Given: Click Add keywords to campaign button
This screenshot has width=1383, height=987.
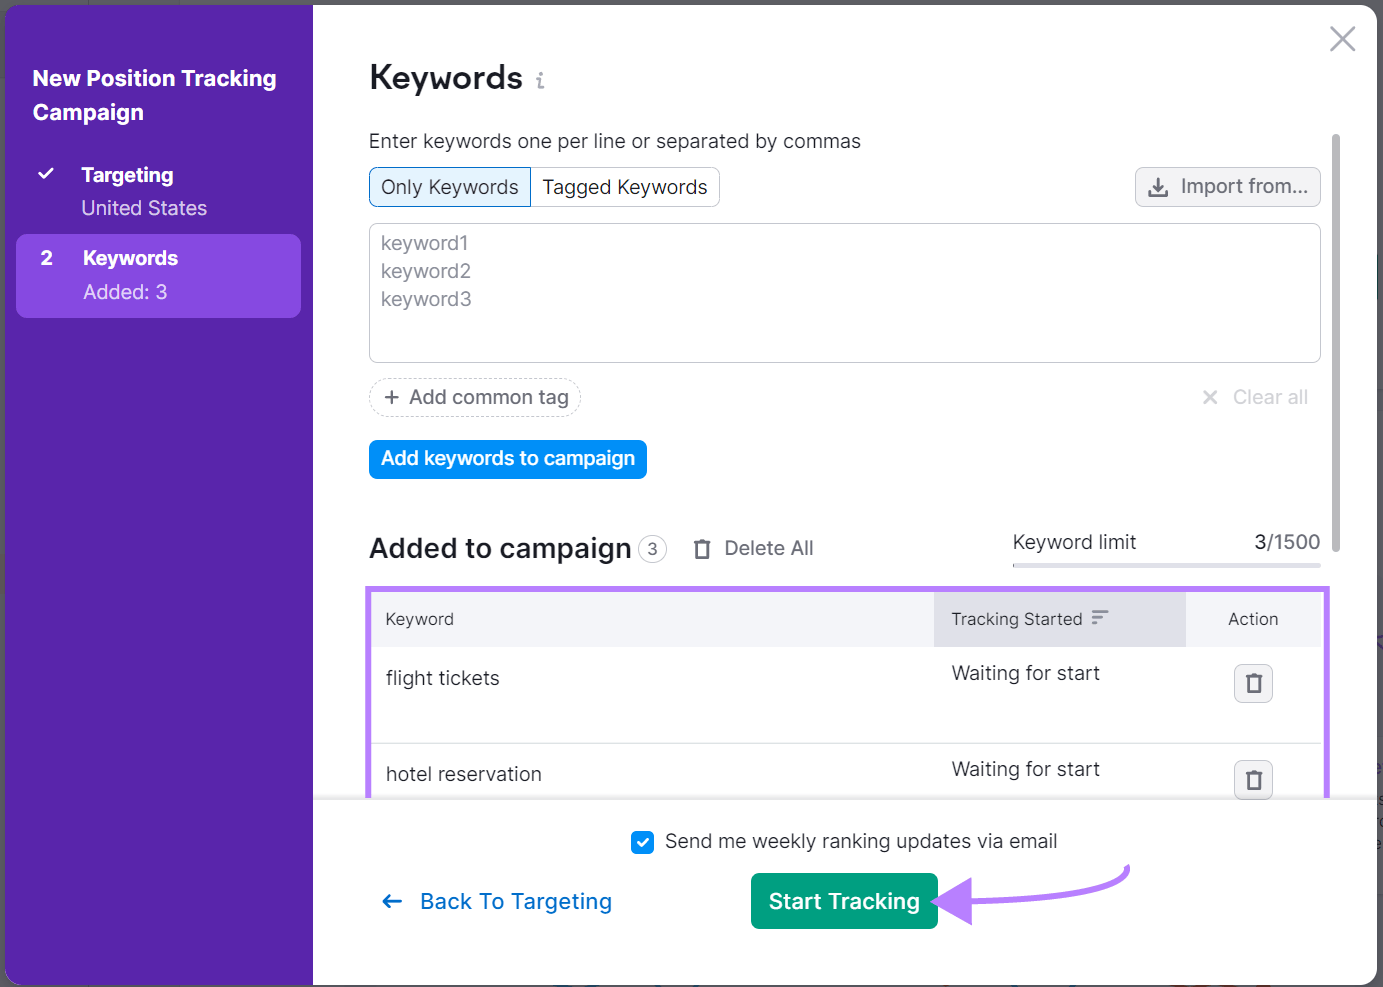Looking at the screenshot, I should (x=508, y=459).
